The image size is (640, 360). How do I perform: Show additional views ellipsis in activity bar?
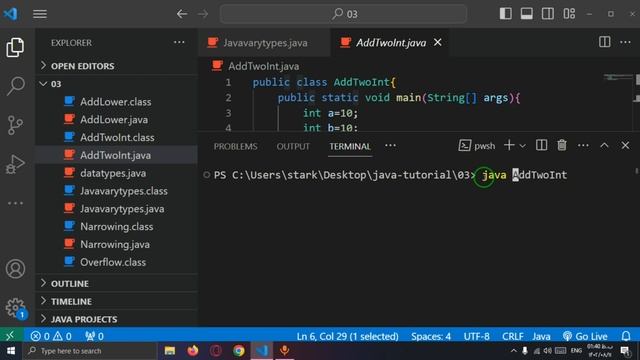pos(15,203)
